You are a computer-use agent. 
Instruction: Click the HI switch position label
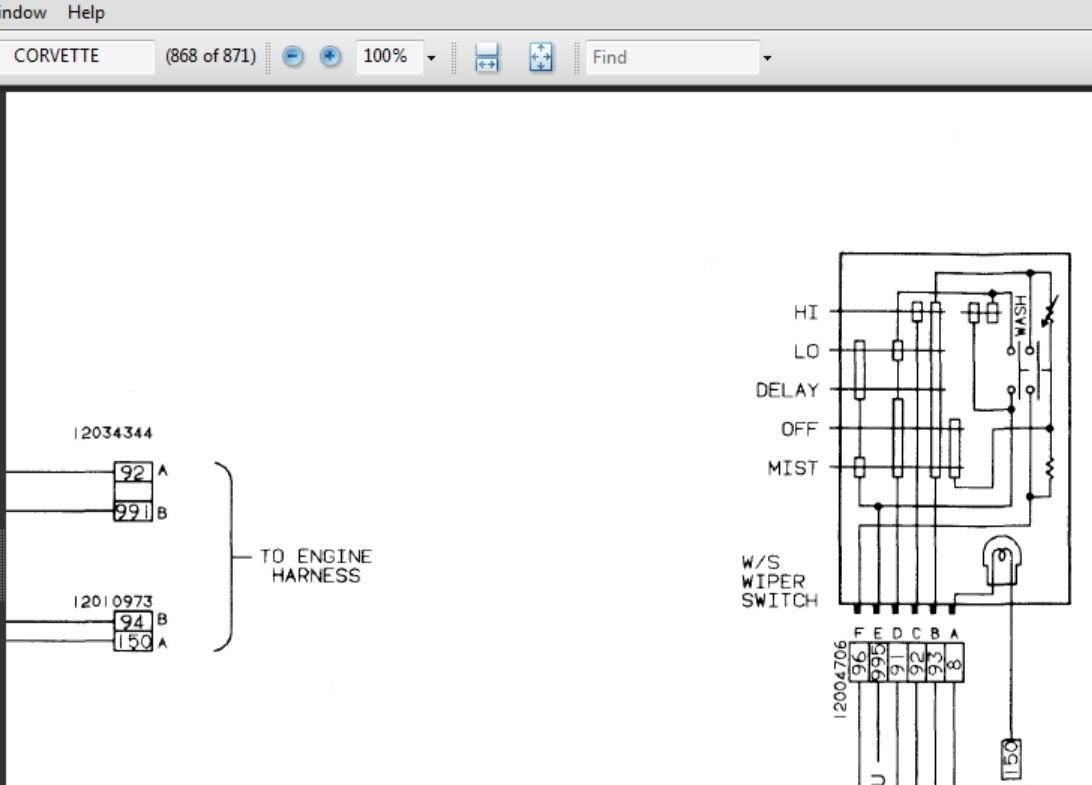(x=806, y=312)
